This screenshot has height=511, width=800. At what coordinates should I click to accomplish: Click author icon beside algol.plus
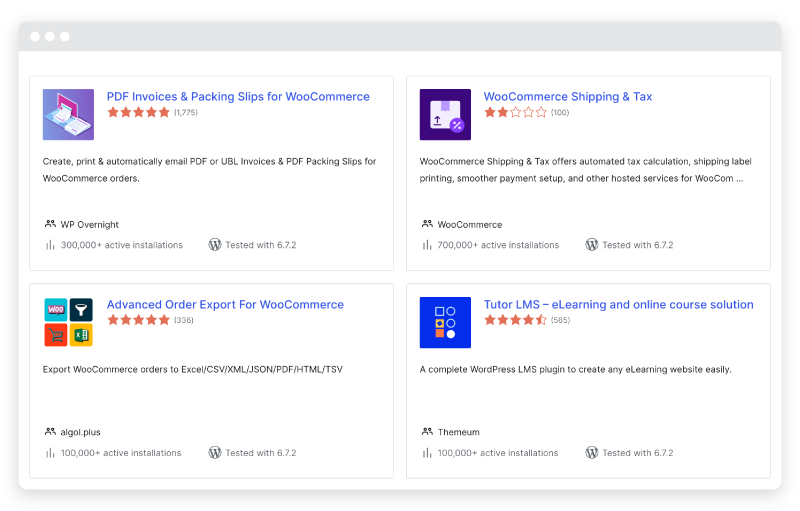tap(50, 431)
